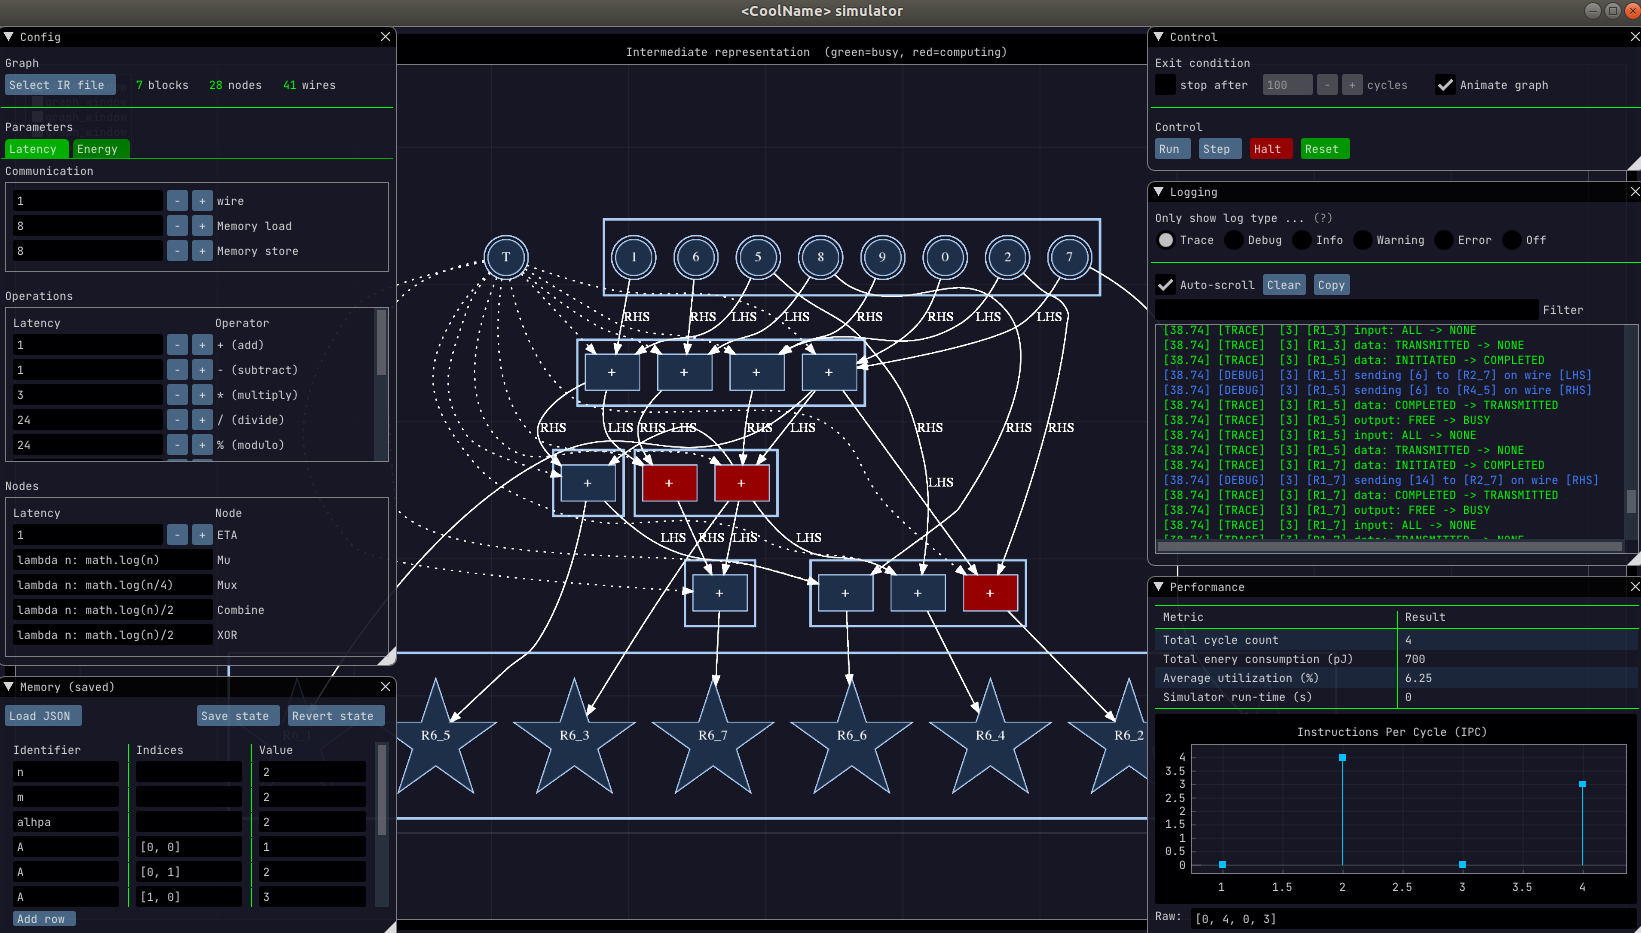This screenshot has height=933, width=1641.
Task: Decrease Memory load latency with minus
Action: tap(177, 226)
